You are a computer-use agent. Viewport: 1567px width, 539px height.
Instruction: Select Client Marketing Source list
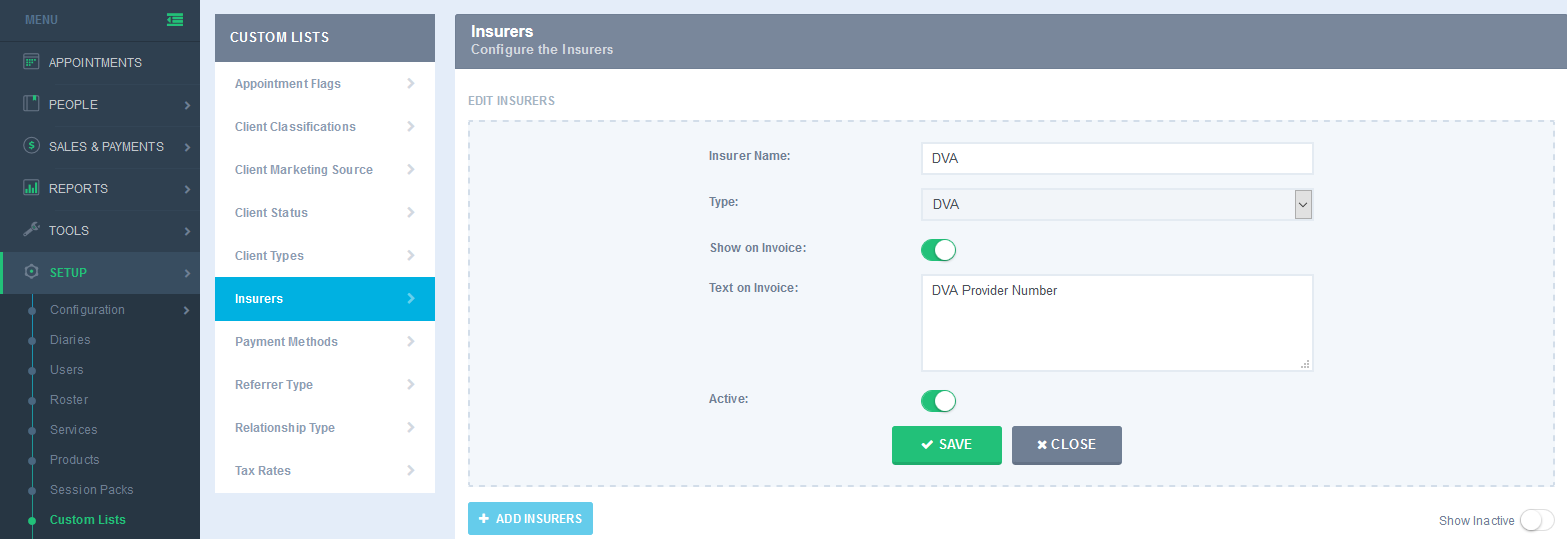(x=325, y=170)
